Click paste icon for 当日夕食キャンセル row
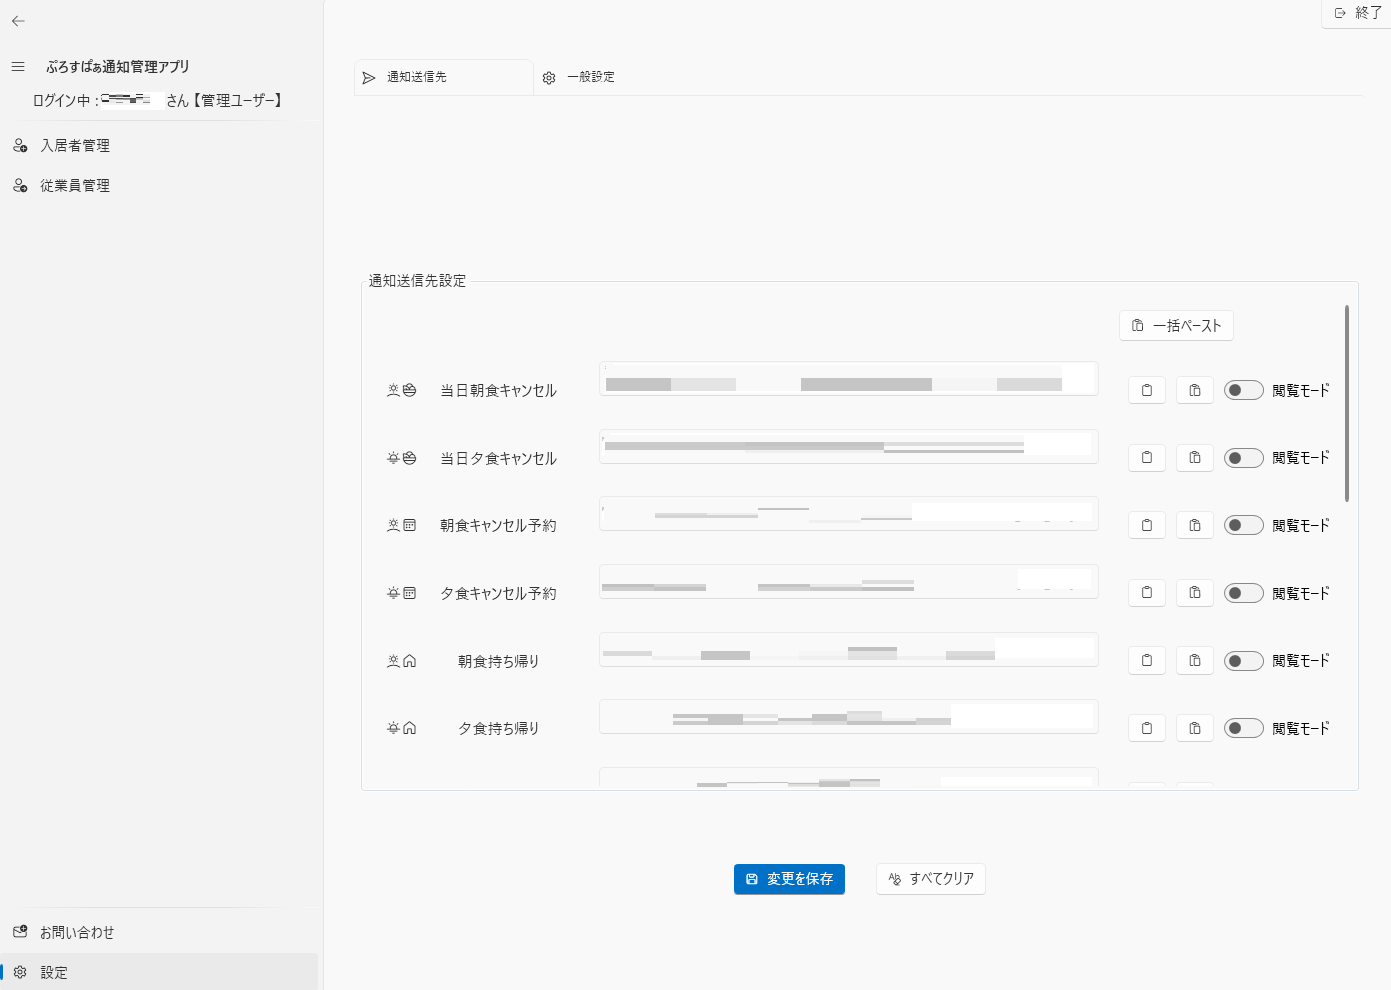1391x990 pixels. [1195, 458]
